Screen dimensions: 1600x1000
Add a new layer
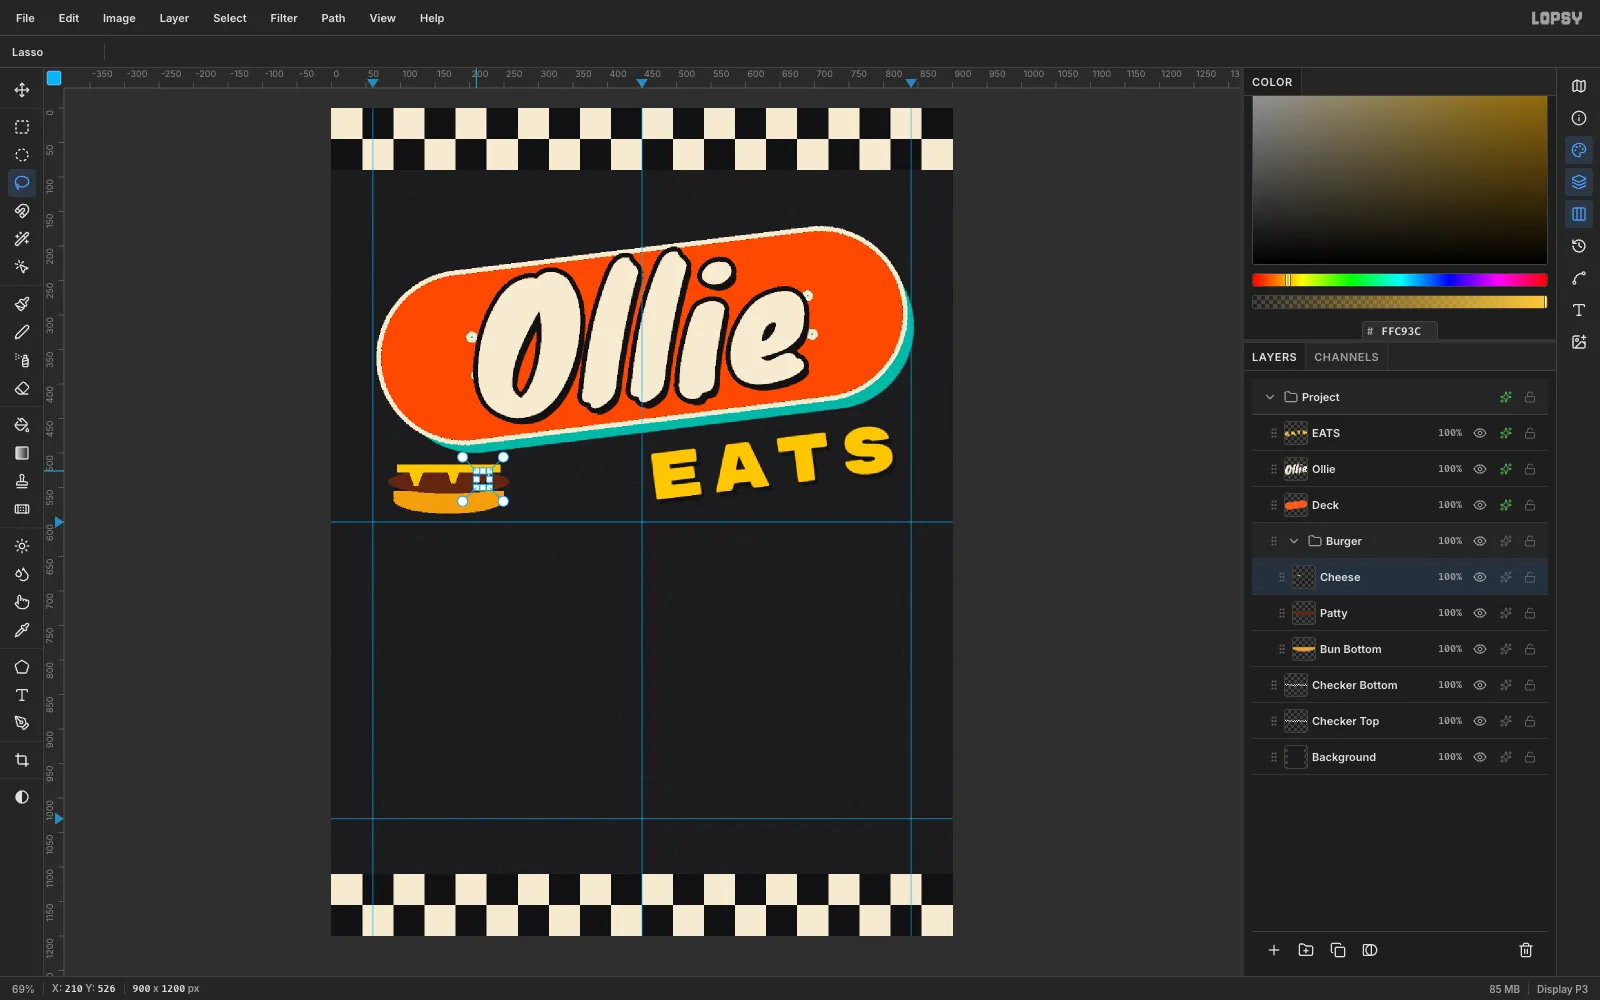[x=1274, y=950]
